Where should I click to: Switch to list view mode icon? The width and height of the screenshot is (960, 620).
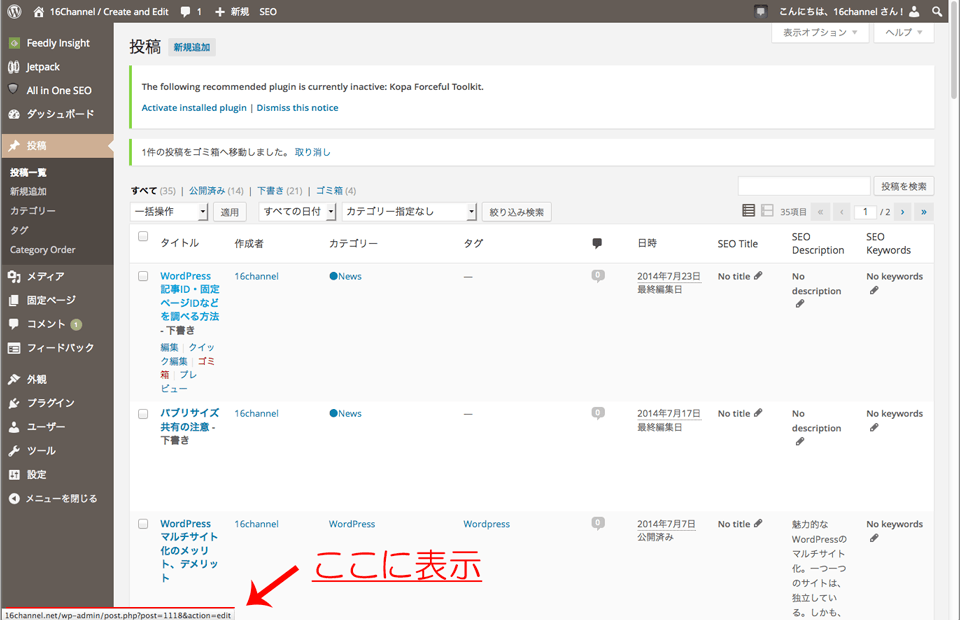(748, 211)
